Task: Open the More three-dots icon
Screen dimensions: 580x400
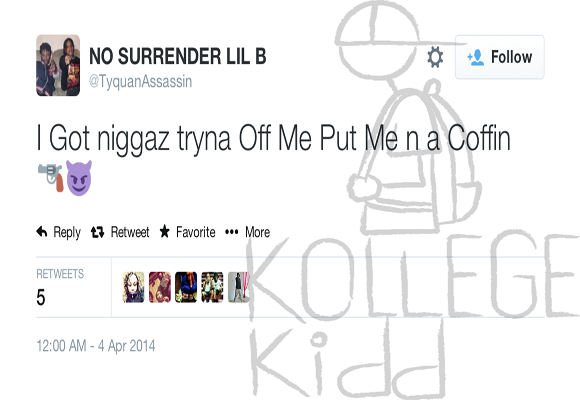Action: [232, 232]
